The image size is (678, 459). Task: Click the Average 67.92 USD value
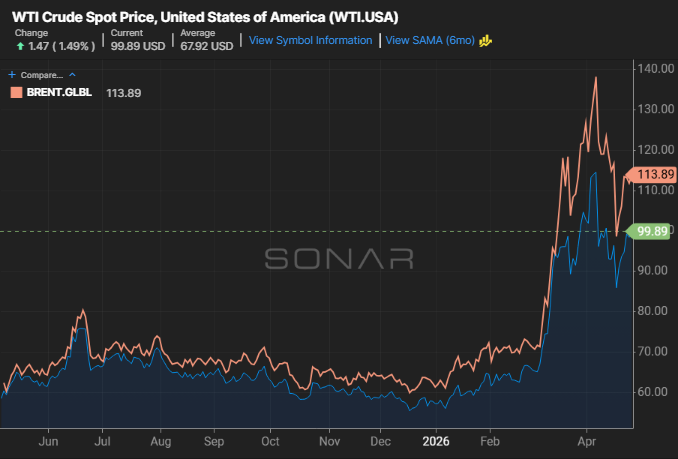pyautogui.click(x=207, y=46)
